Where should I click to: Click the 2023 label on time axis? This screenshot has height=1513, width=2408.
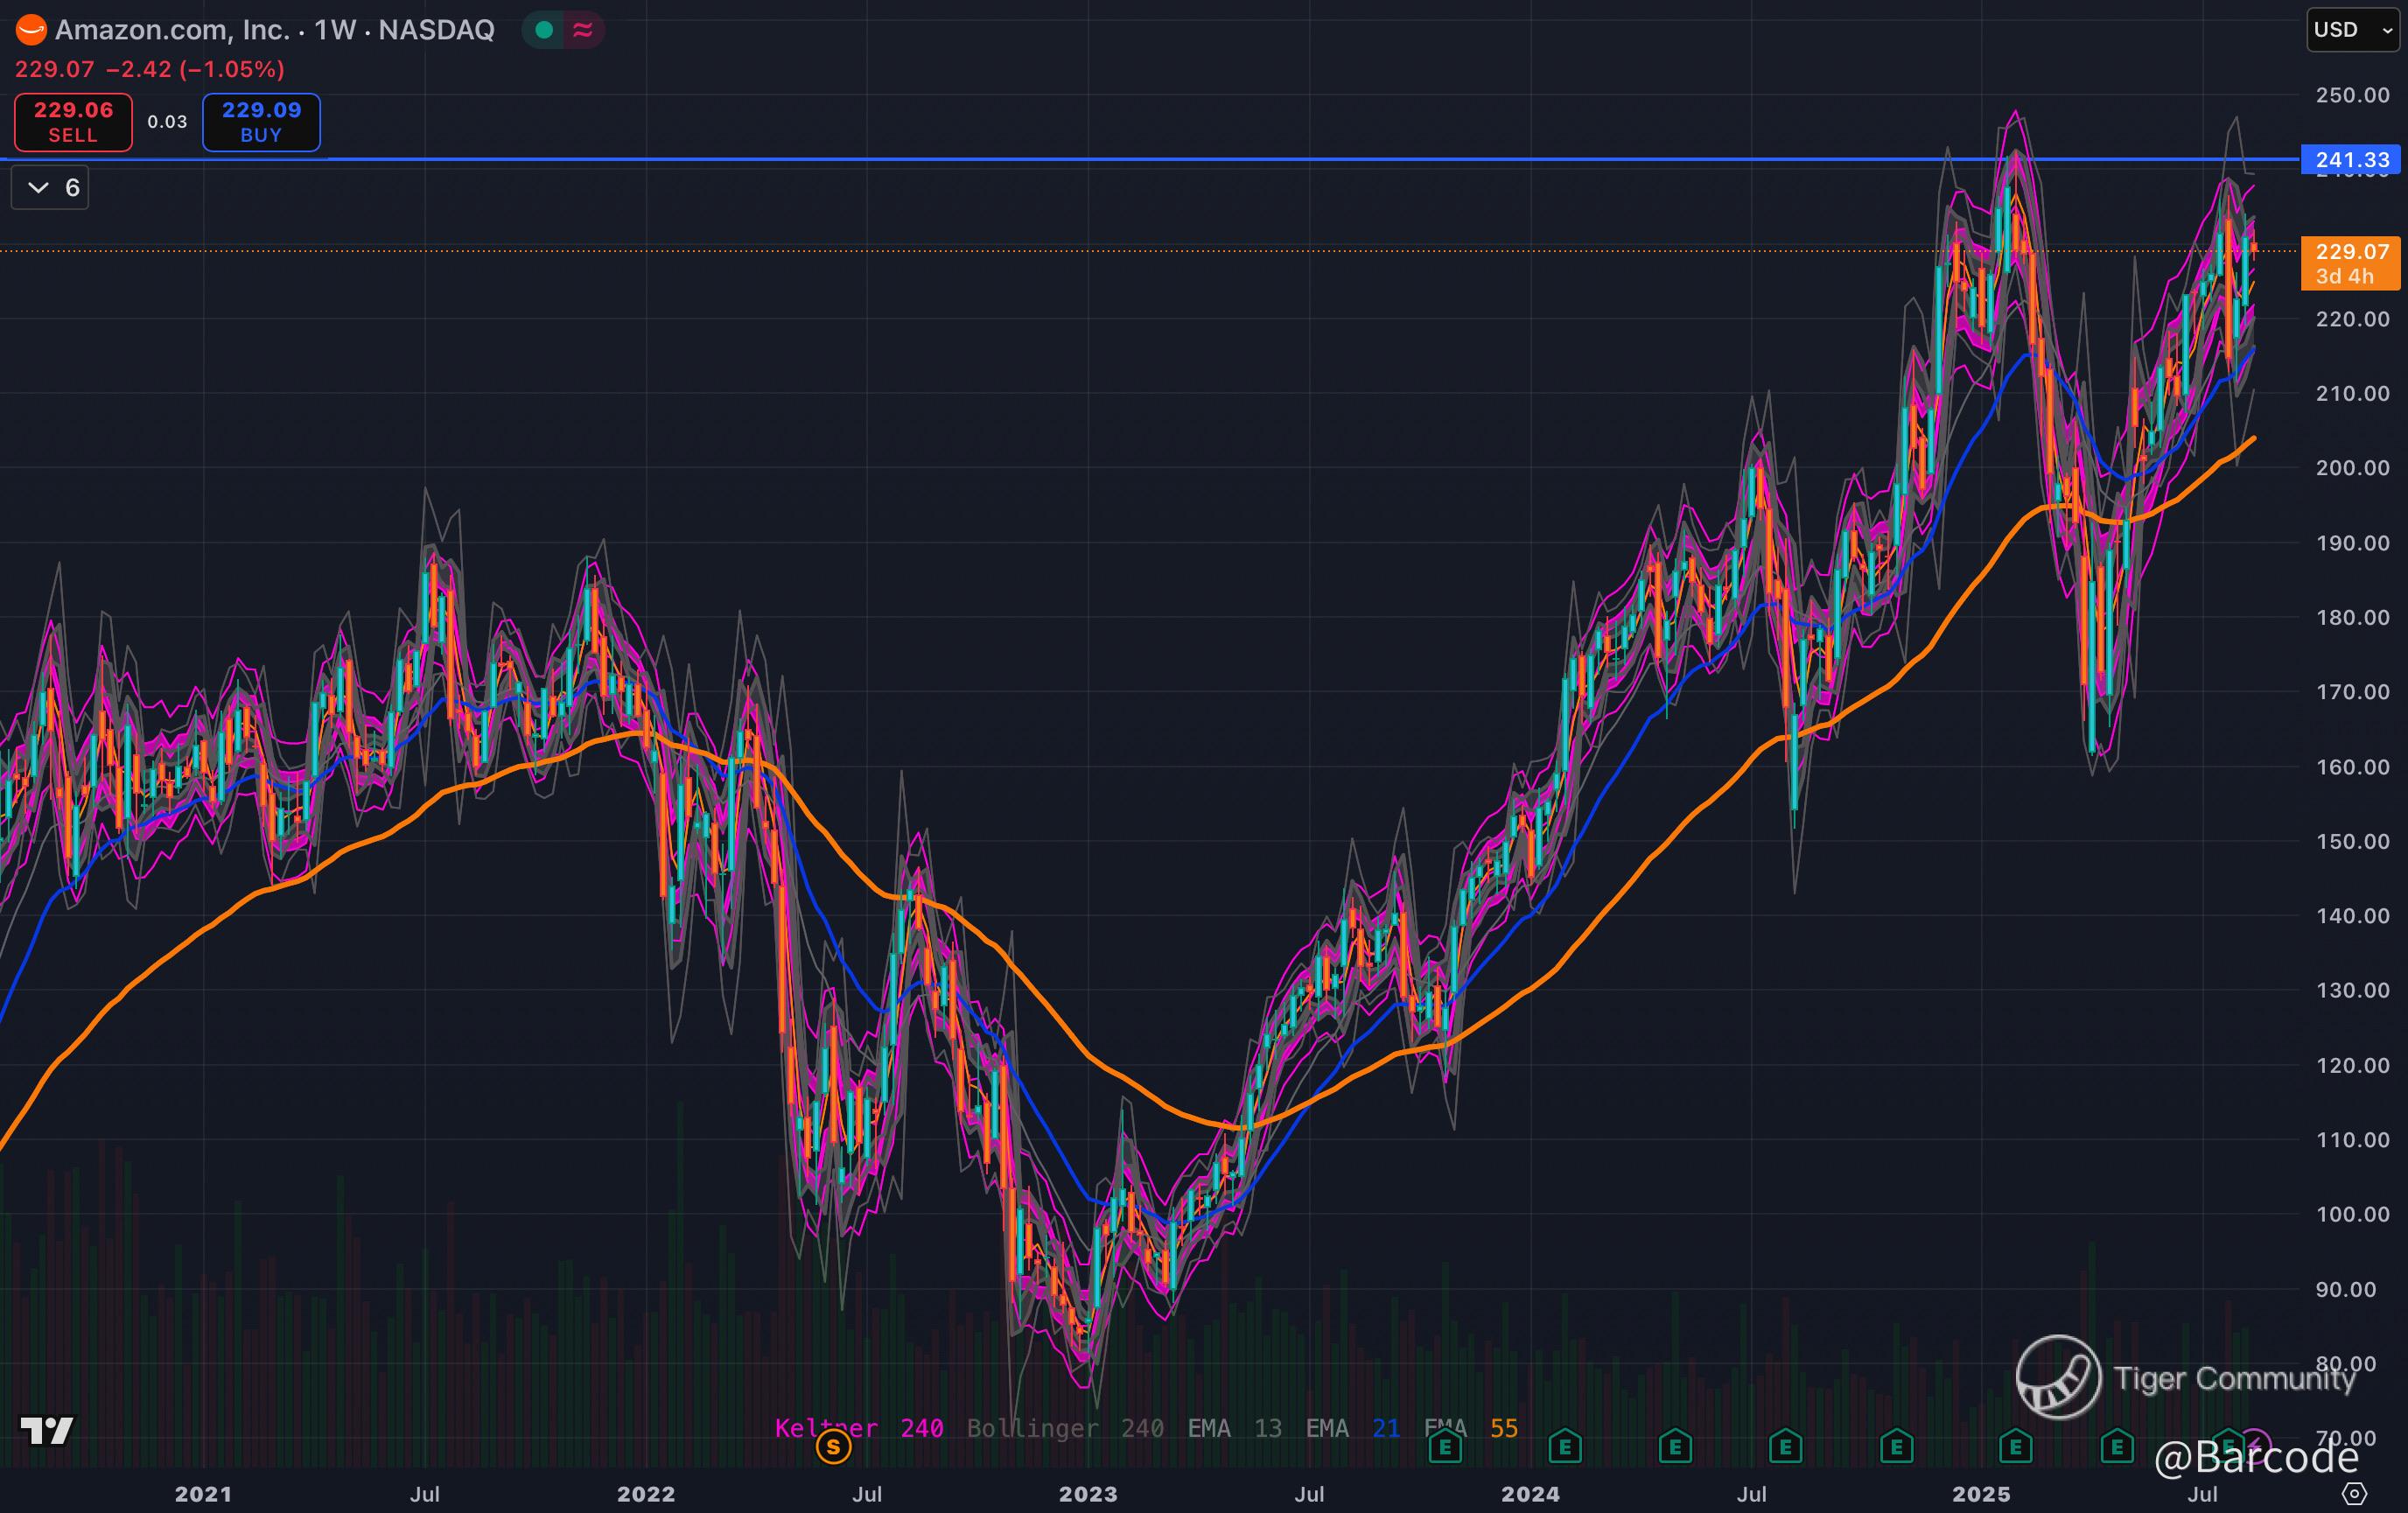[x=1088, y=1494]
